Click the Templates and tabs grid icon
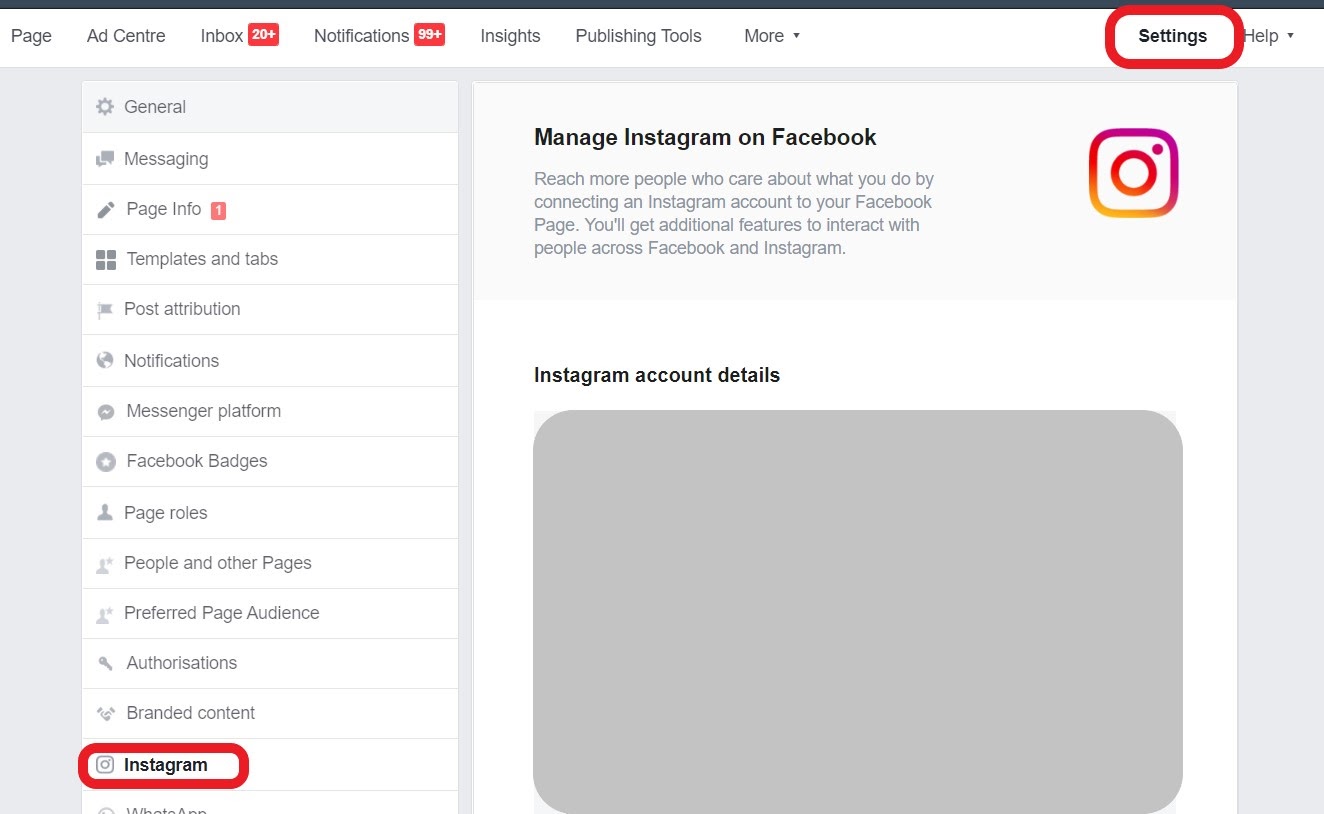The height and width of the screenshot is (814, 1324). point(105,260)
